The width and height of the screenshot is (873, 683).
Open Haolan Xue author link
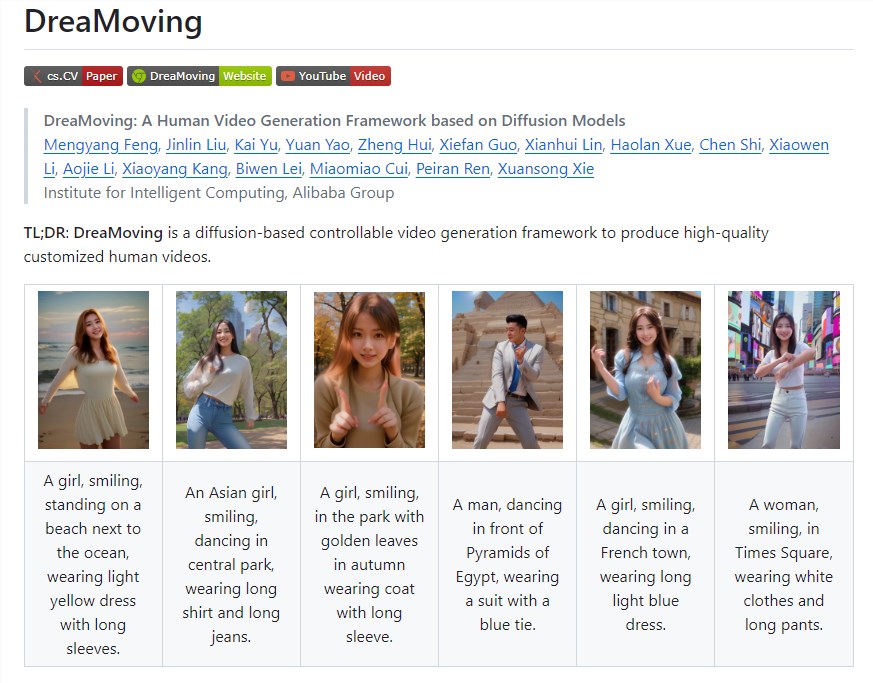pos(651,145)
